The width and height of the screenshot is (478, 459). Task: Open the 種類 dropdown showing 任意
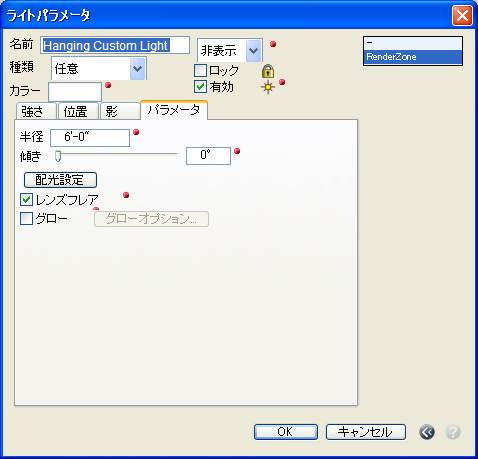pyautogui.click(x=99, y=68)
